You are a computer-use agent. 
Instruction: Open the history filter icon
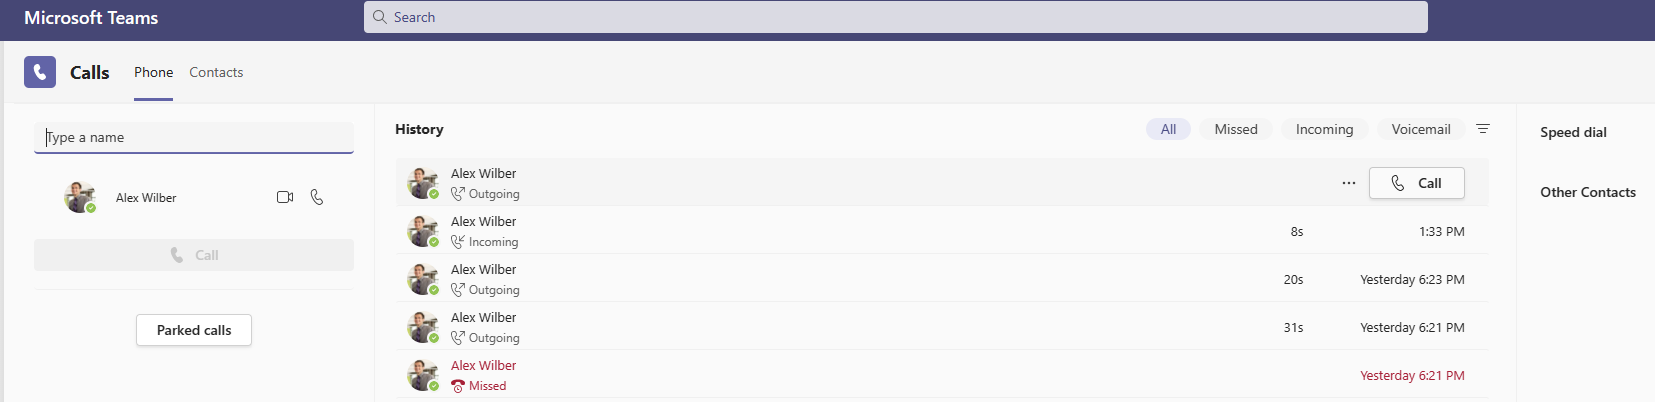[x=1483, y=129]
